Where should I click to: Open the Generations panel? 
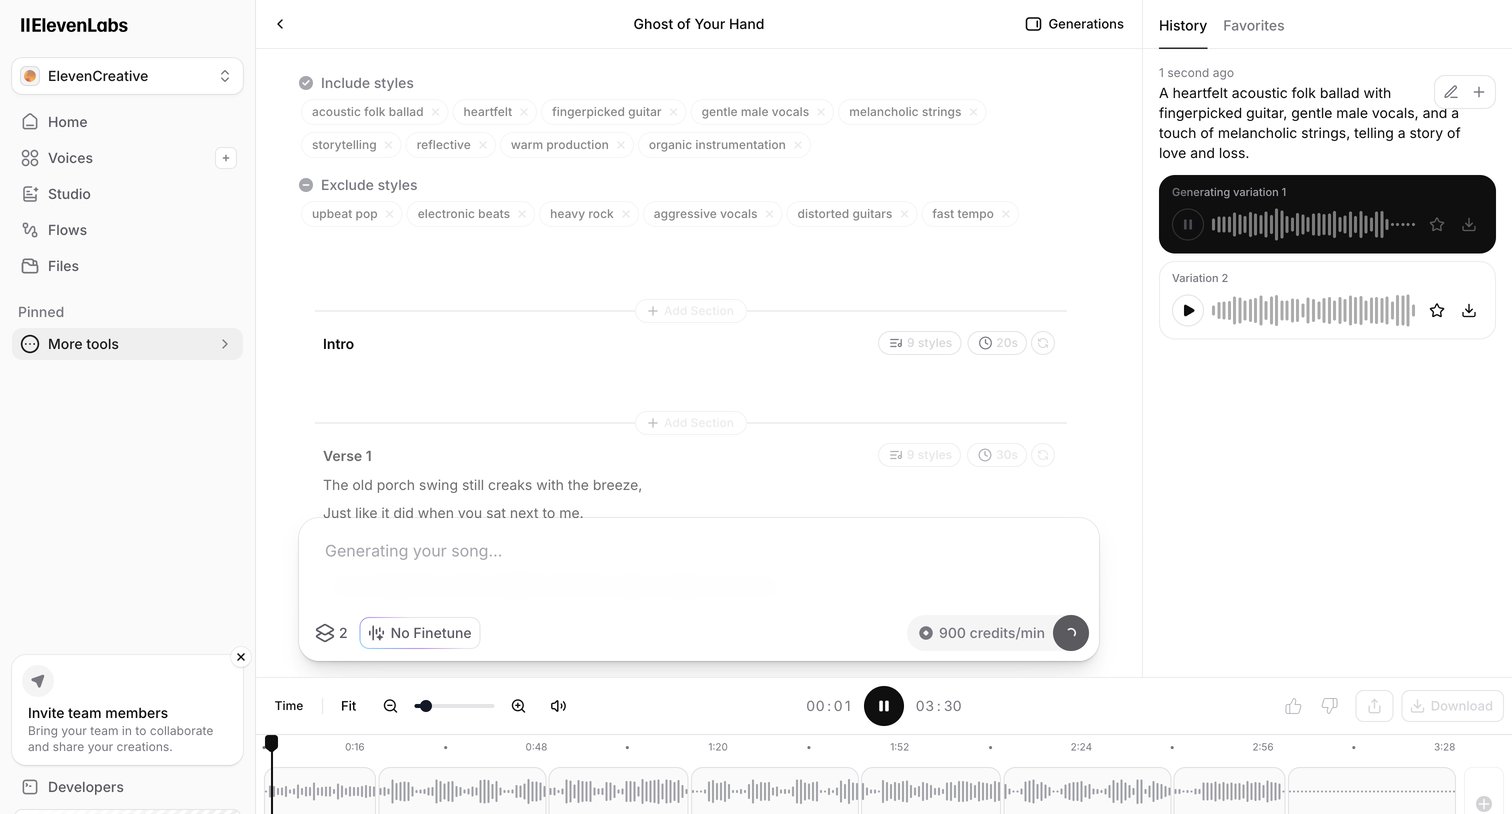[x=1075, y=24]
